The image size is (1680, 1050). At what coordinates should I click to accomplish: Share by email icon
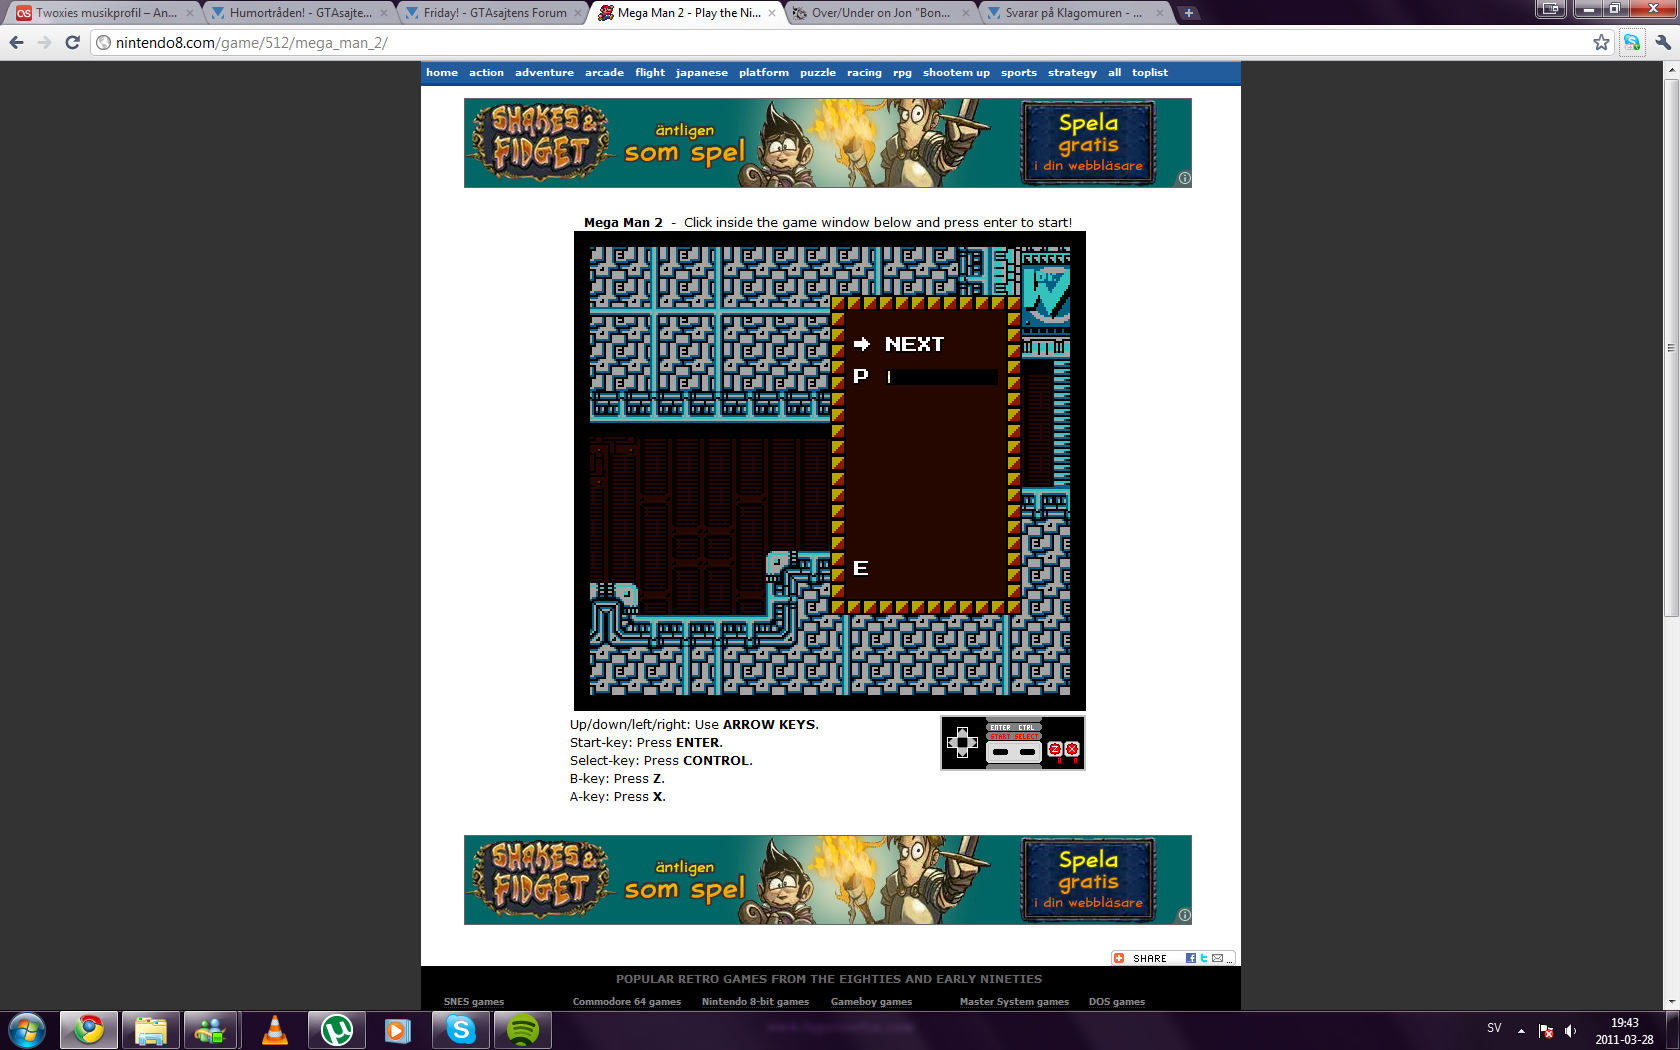(x=1217, y=958)
